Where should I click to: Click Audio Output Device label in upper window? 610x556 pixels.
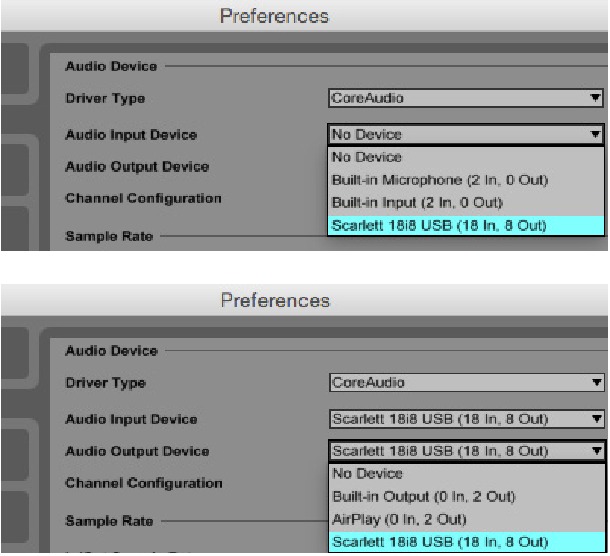pyautogui.click(x=137, y=167)
